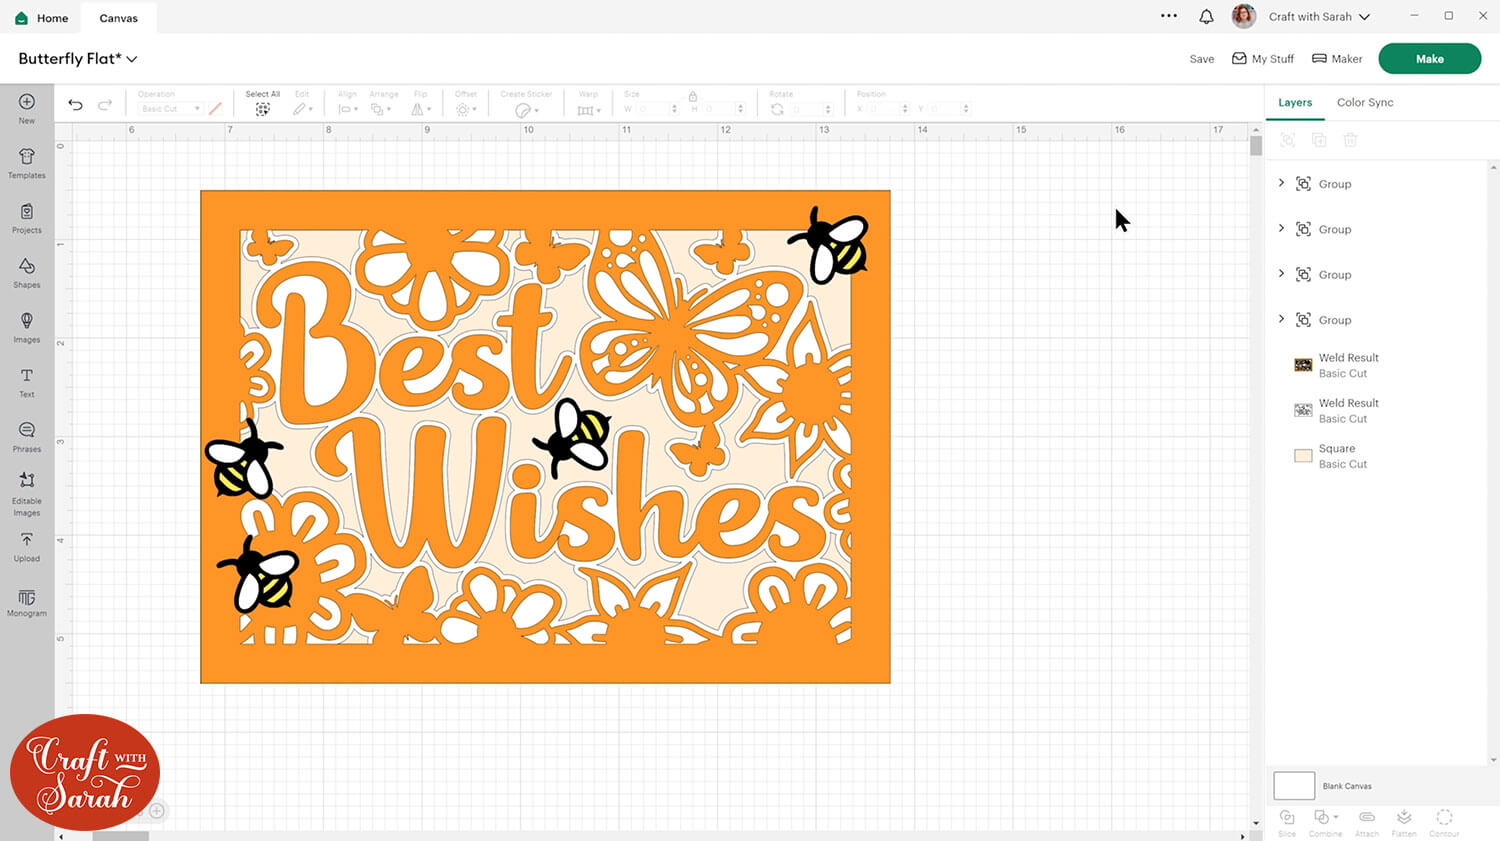This screenshot has height=841, width=1500.
Task: Open the Align dropdown
Action: (x=348, y=109)
